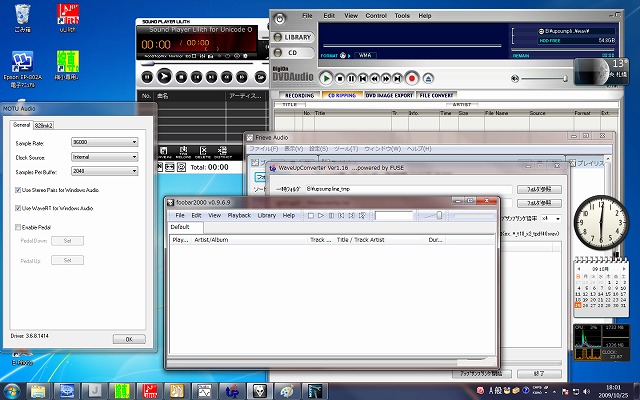Click the Artist/Album column header in foobar2000

tap(249, 240)
